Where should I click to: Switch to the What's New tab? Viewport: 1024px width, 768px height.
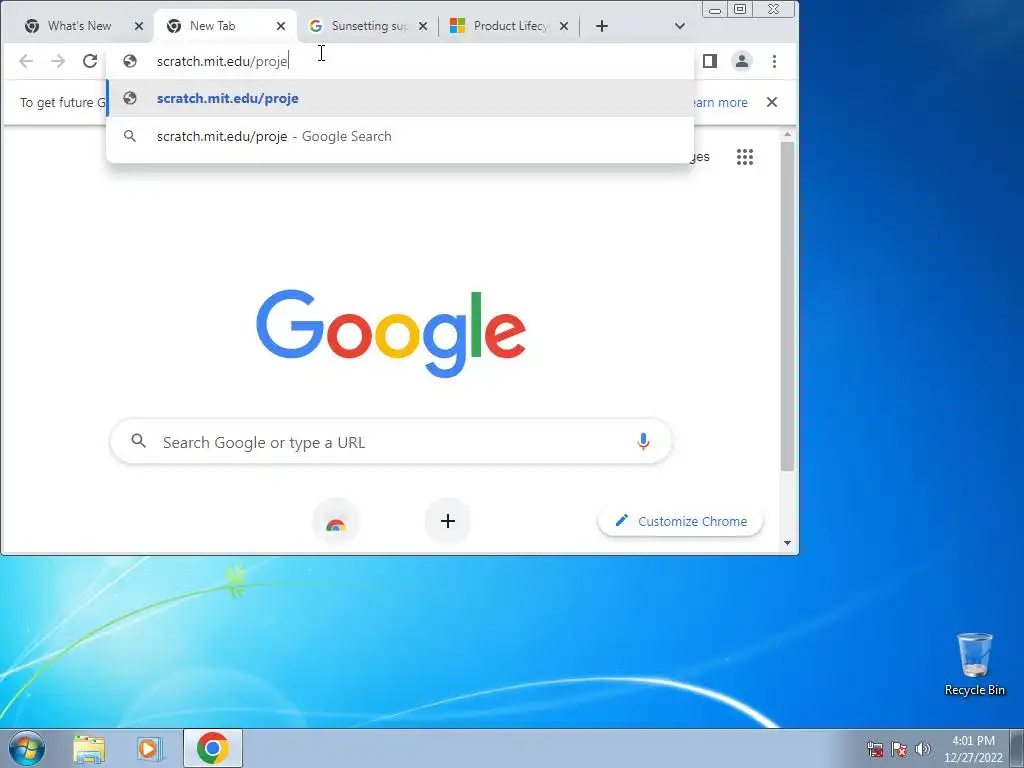click(78, 26)
